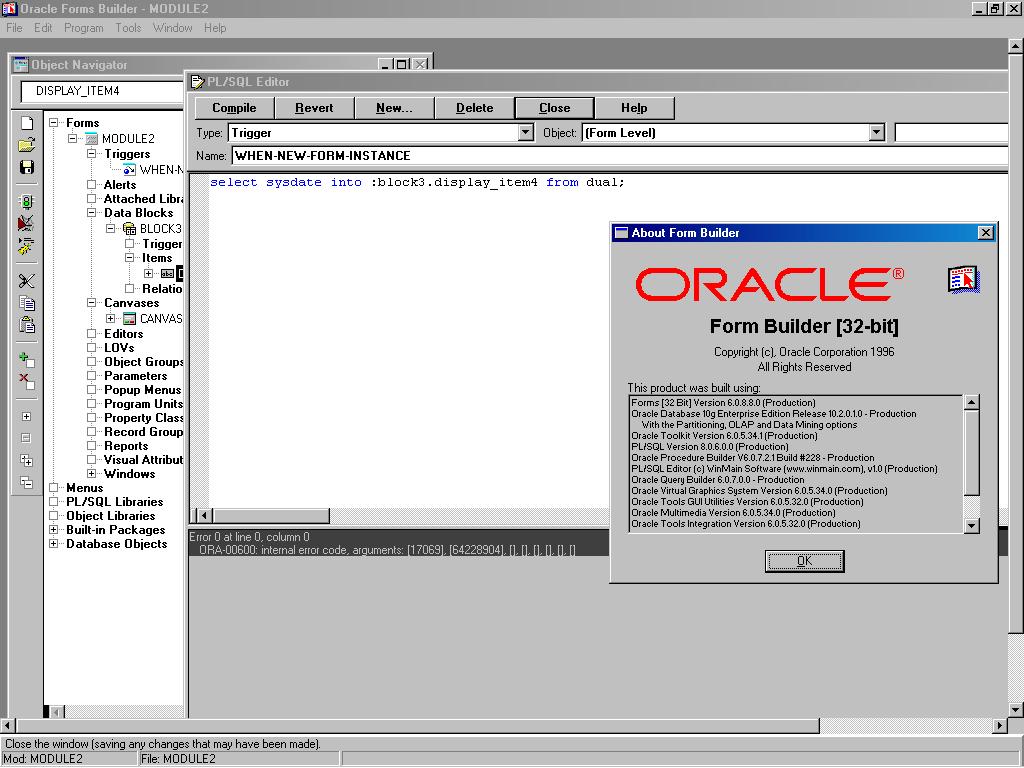Click the About list scroll-down arrow
1024x768 pixels.
coord(971,525)
